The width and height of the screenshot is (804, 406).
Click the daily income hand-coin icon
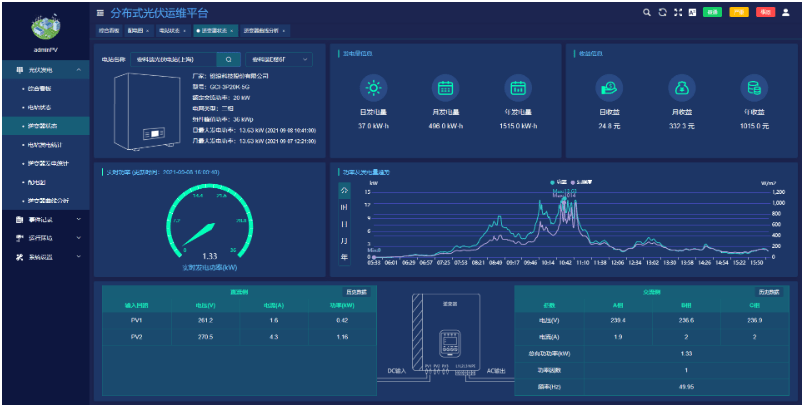coord(609,88)
